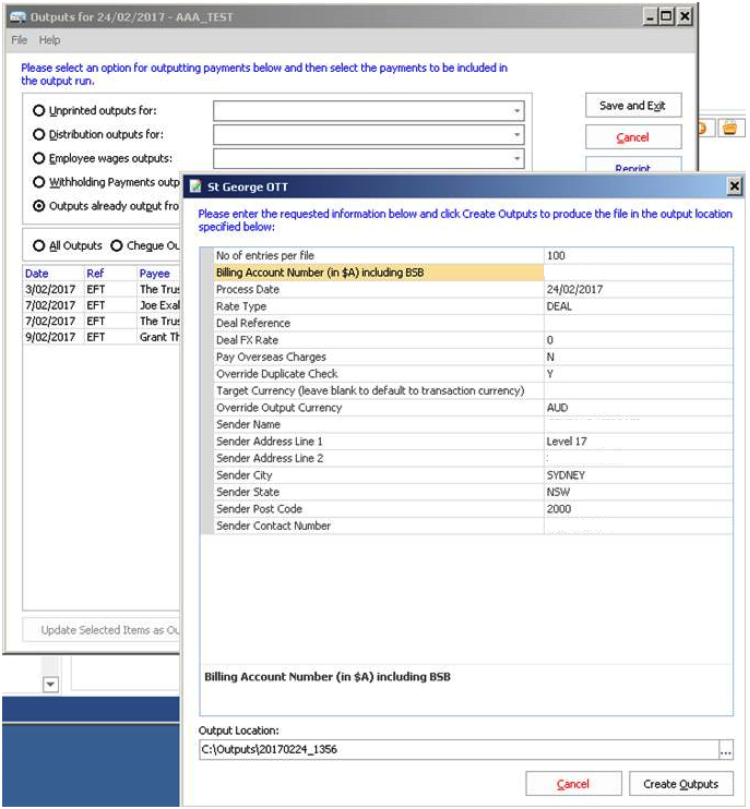Open the Unprinted outputs dropdown list
Screen dimensions: 750x809
[516, 111]
